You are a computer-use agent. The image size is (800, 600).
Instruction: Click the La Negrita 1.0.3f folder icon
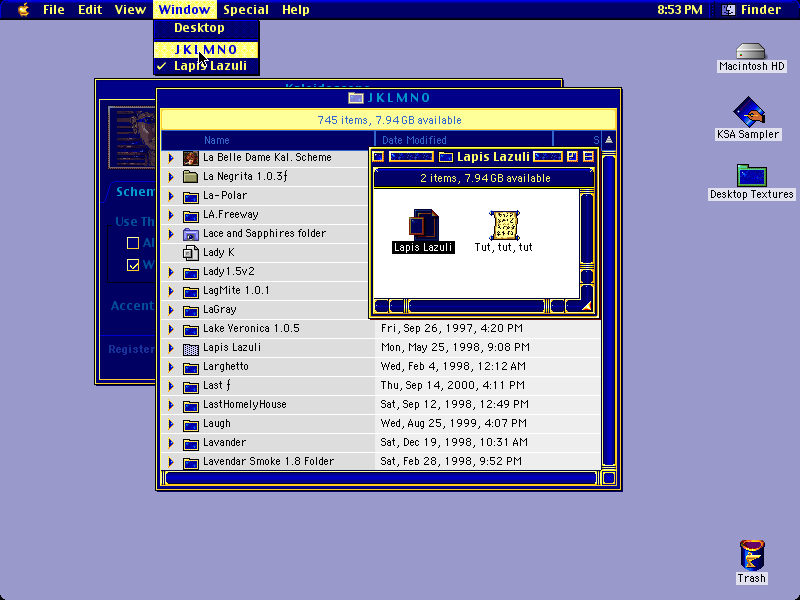coord(190,177)
